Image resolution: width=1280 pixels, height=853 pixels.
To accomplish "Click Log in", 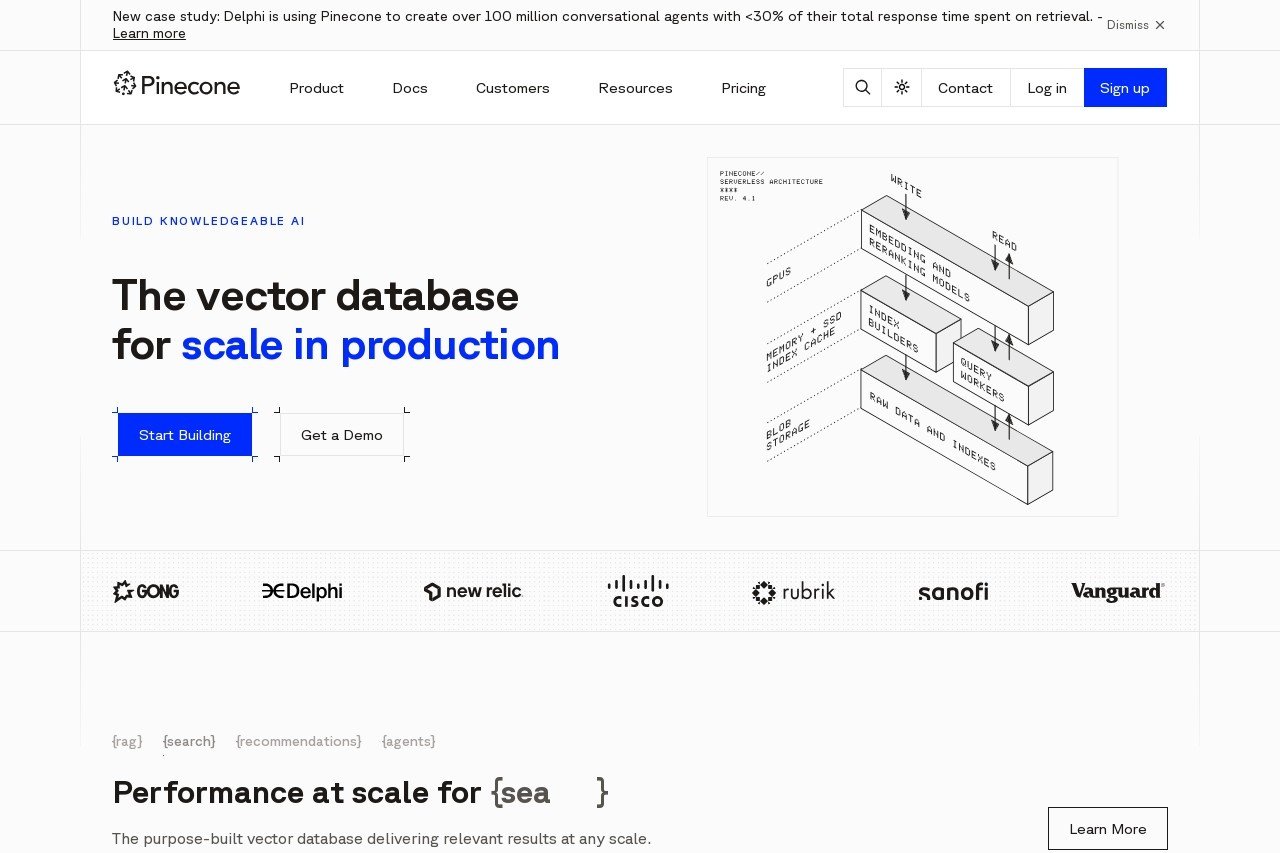I will [x=1047, y=88].
